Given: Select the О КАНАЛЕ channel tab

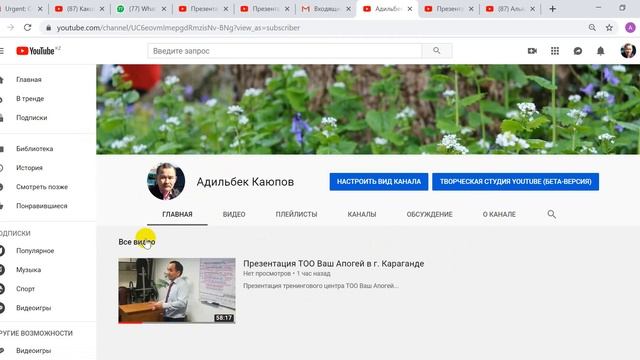Looking at the screenshot, I should coord(499,214).
